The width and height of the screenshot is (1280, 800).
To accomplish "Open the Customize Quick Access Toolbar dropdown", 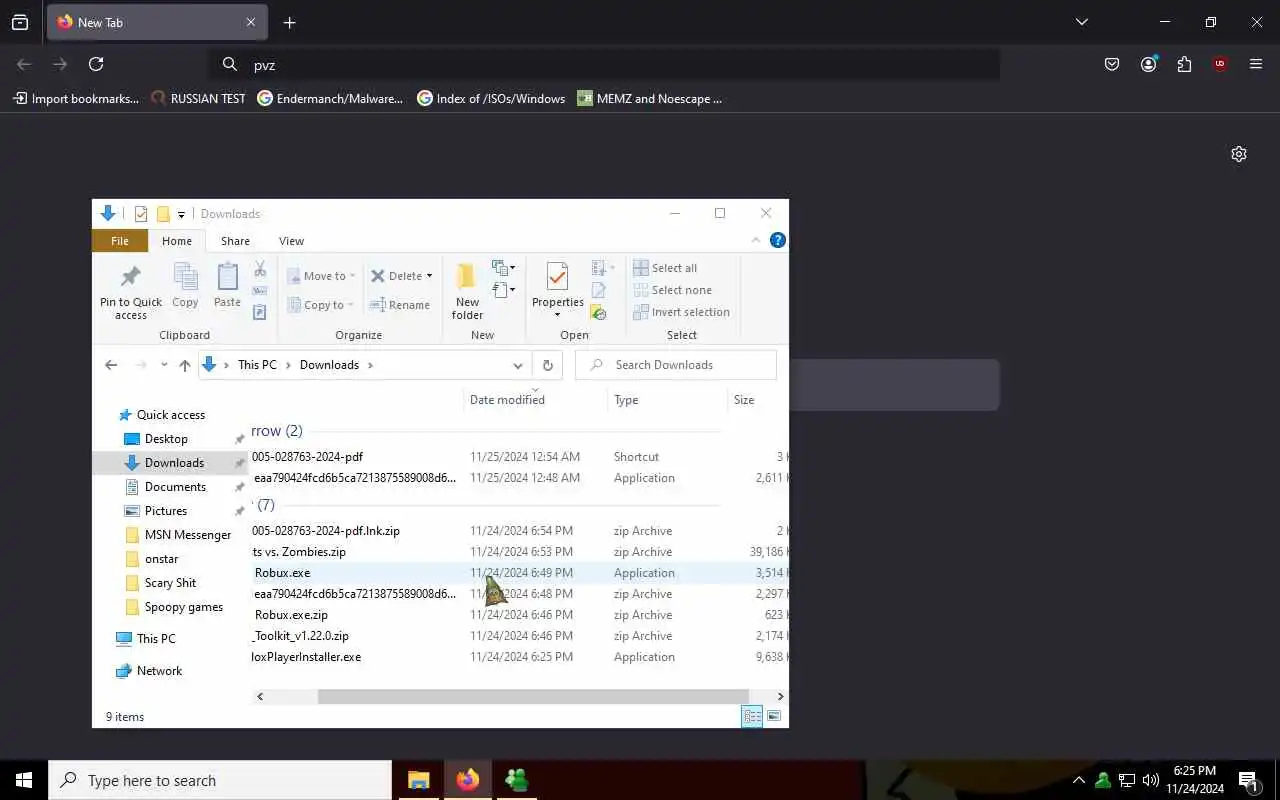I will tap(181, 214).
